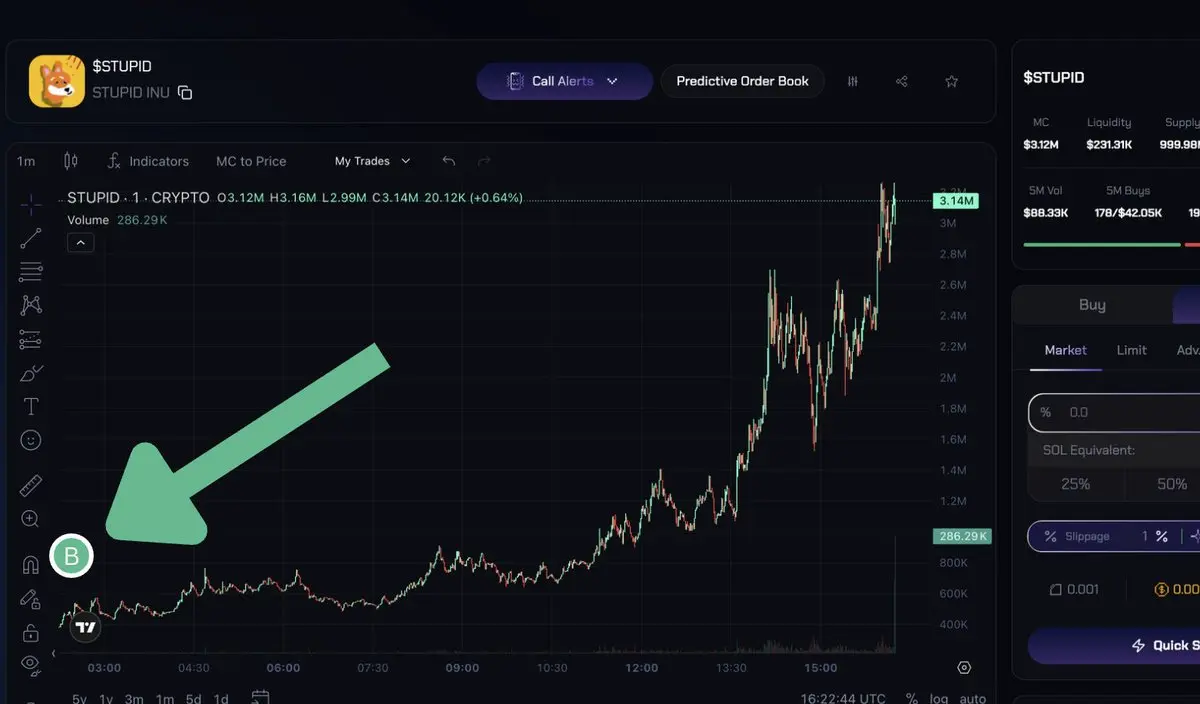The height and width of the screenshot is (704, 1200).
Task: Select the Text annotation tool
Action: [x=31, y=406]
